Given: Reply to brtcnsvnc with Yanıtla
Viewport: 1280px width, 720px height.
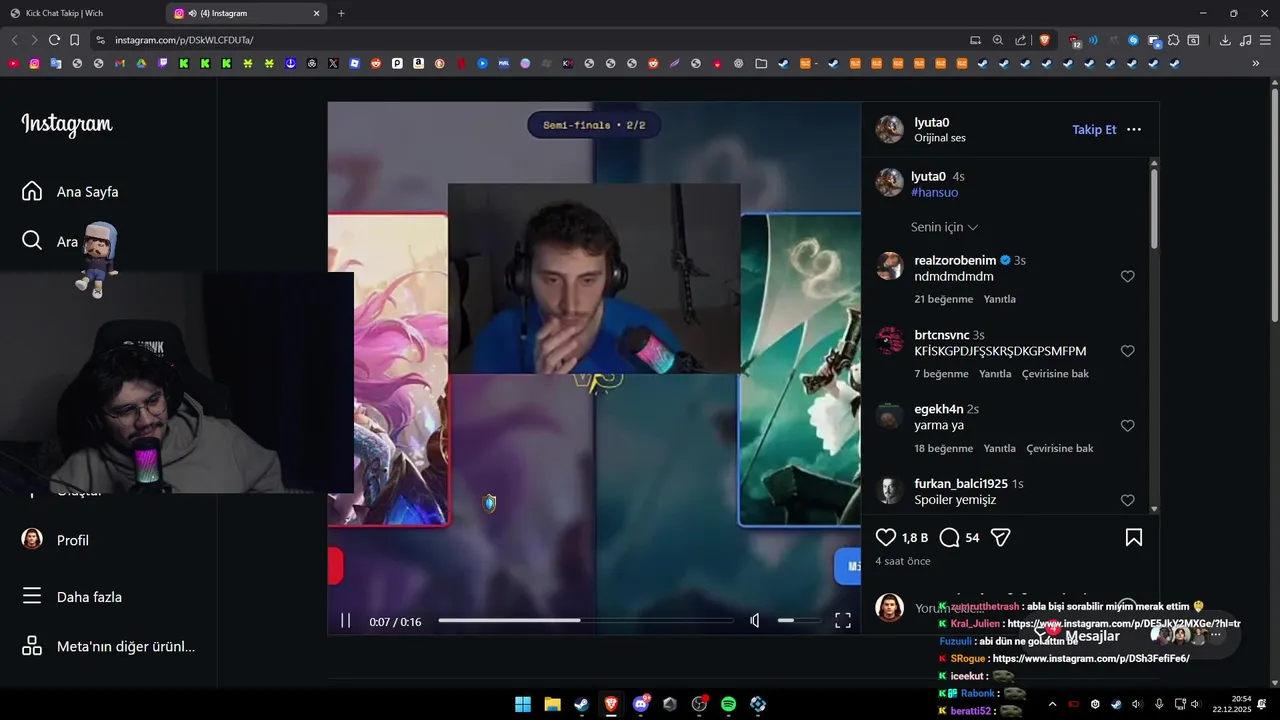Looking at the screenshot, I should pyautogui.click(x=995, y=374).
